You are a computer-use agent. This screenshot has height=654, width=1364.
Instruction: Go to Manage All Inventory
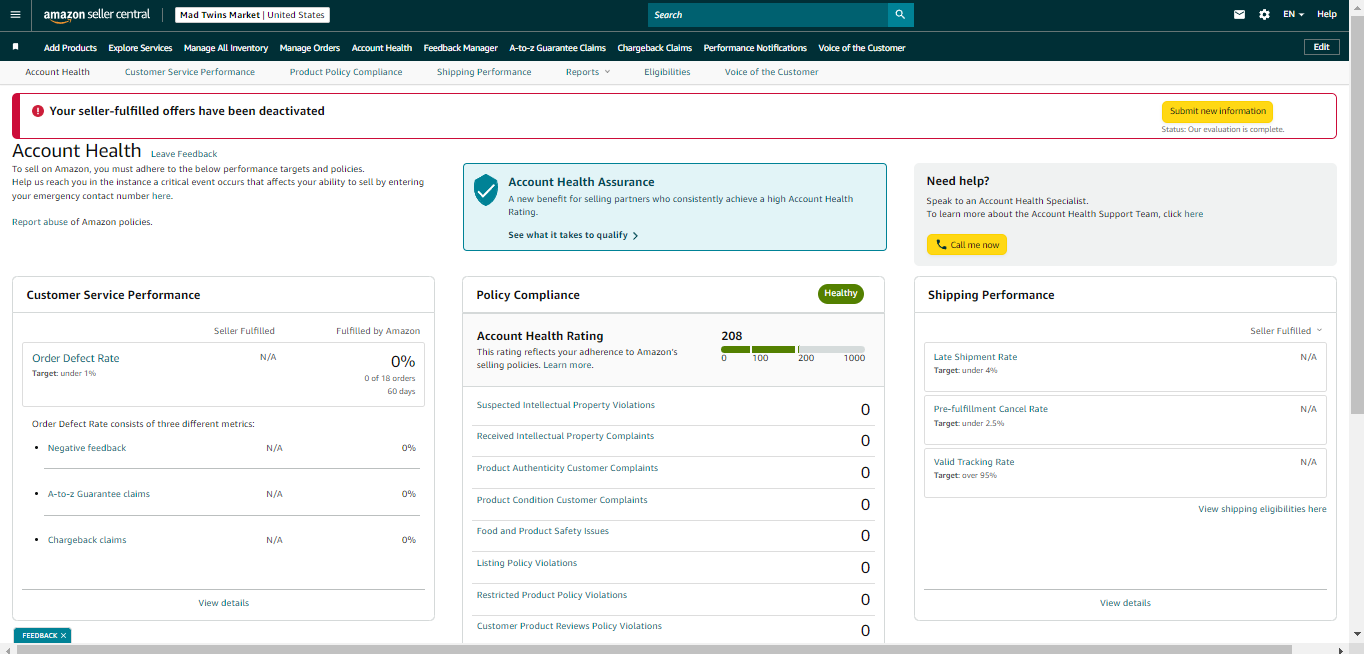pos(226,48)
